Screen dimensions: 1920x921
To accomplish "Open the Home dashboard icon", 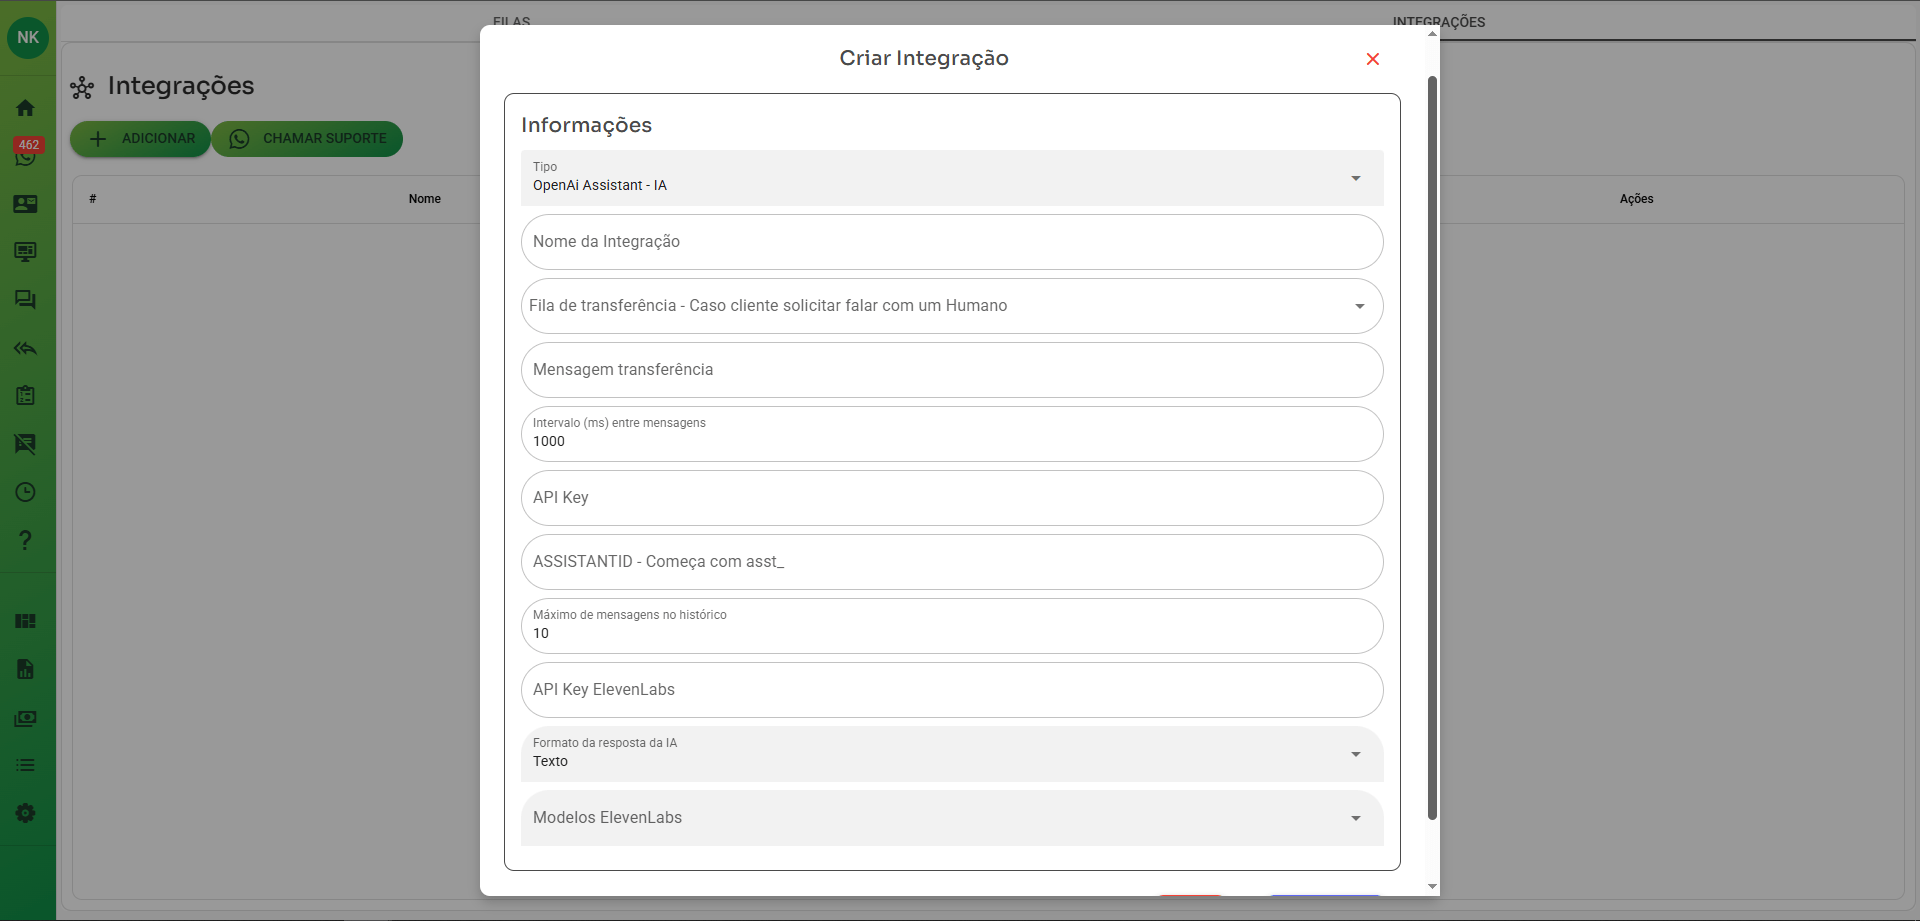I will tap(25, 107).
